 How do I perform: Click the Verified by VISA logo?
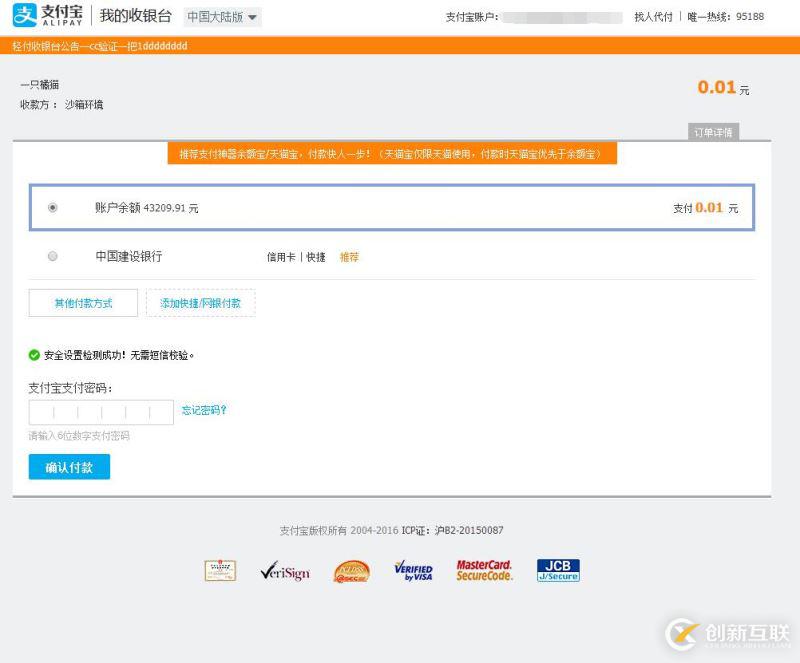pyautogui.click(x=413, y=571)
